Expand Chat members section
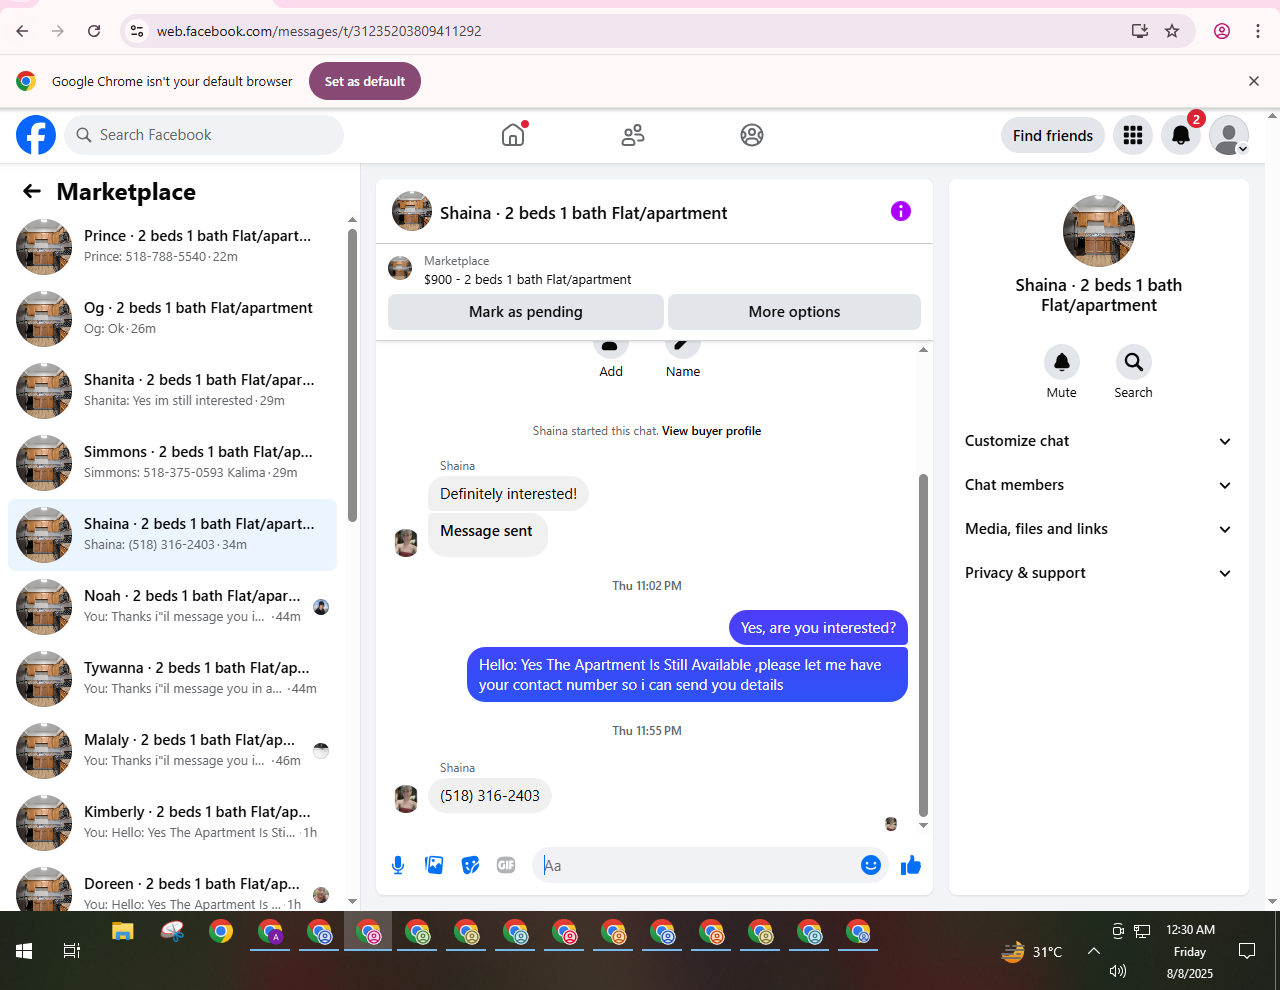Screen dimensions: 1280x990 click(x=1098, y=485)
